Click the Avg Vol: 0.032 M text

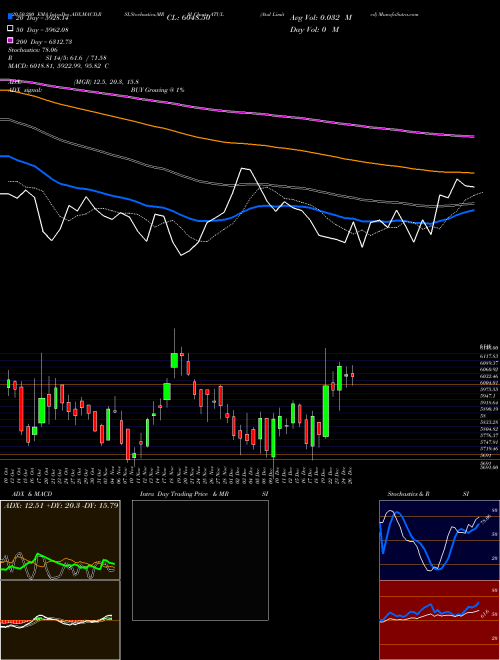[x=321, y=18]
